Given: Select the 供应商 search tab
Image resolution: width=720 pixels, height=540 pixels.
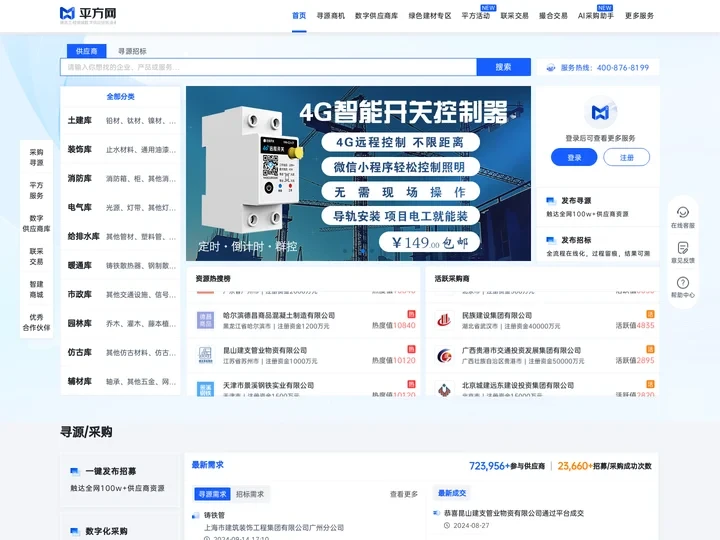Looking at the screenshot, I should (86, 51).
